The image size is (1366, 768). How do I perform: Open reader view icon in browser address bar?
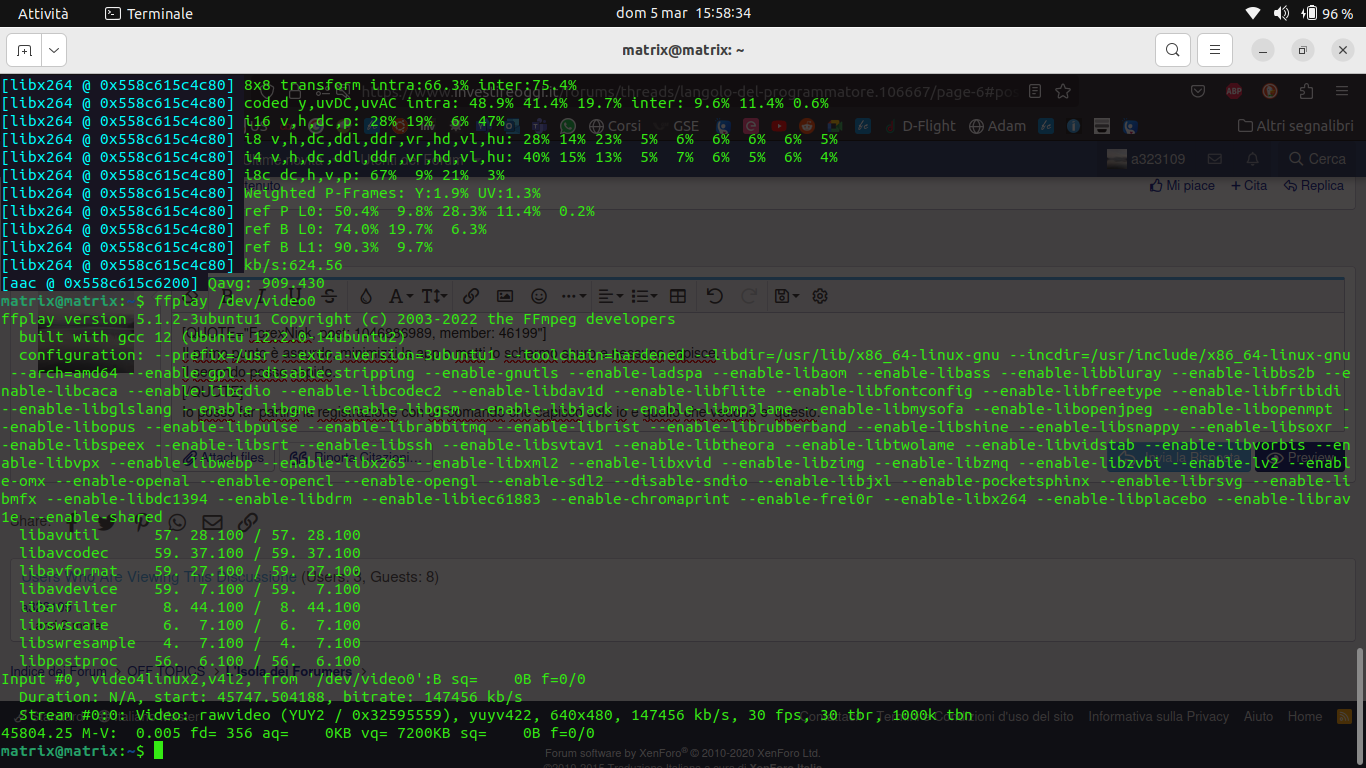1035,91
